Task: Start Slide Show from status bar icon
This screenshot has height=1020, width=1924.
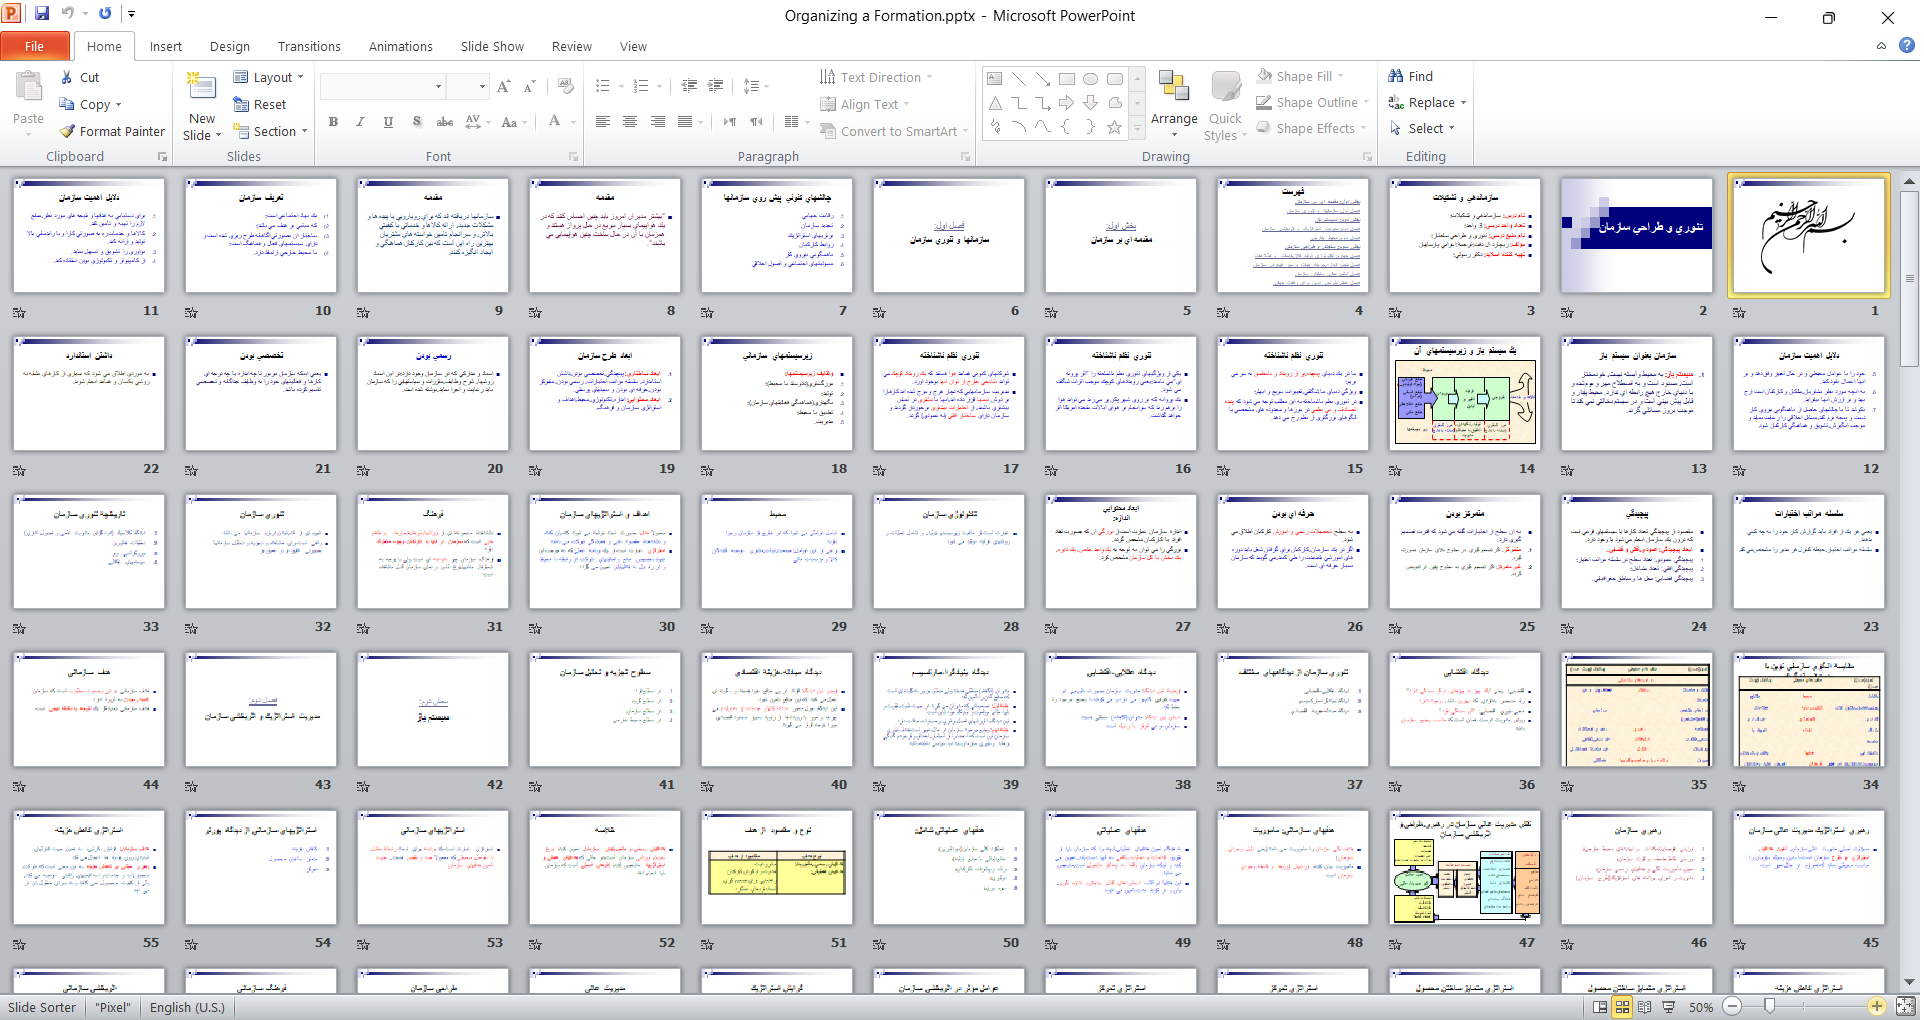Action: pyautogui.click(x=1668, y=1007)
